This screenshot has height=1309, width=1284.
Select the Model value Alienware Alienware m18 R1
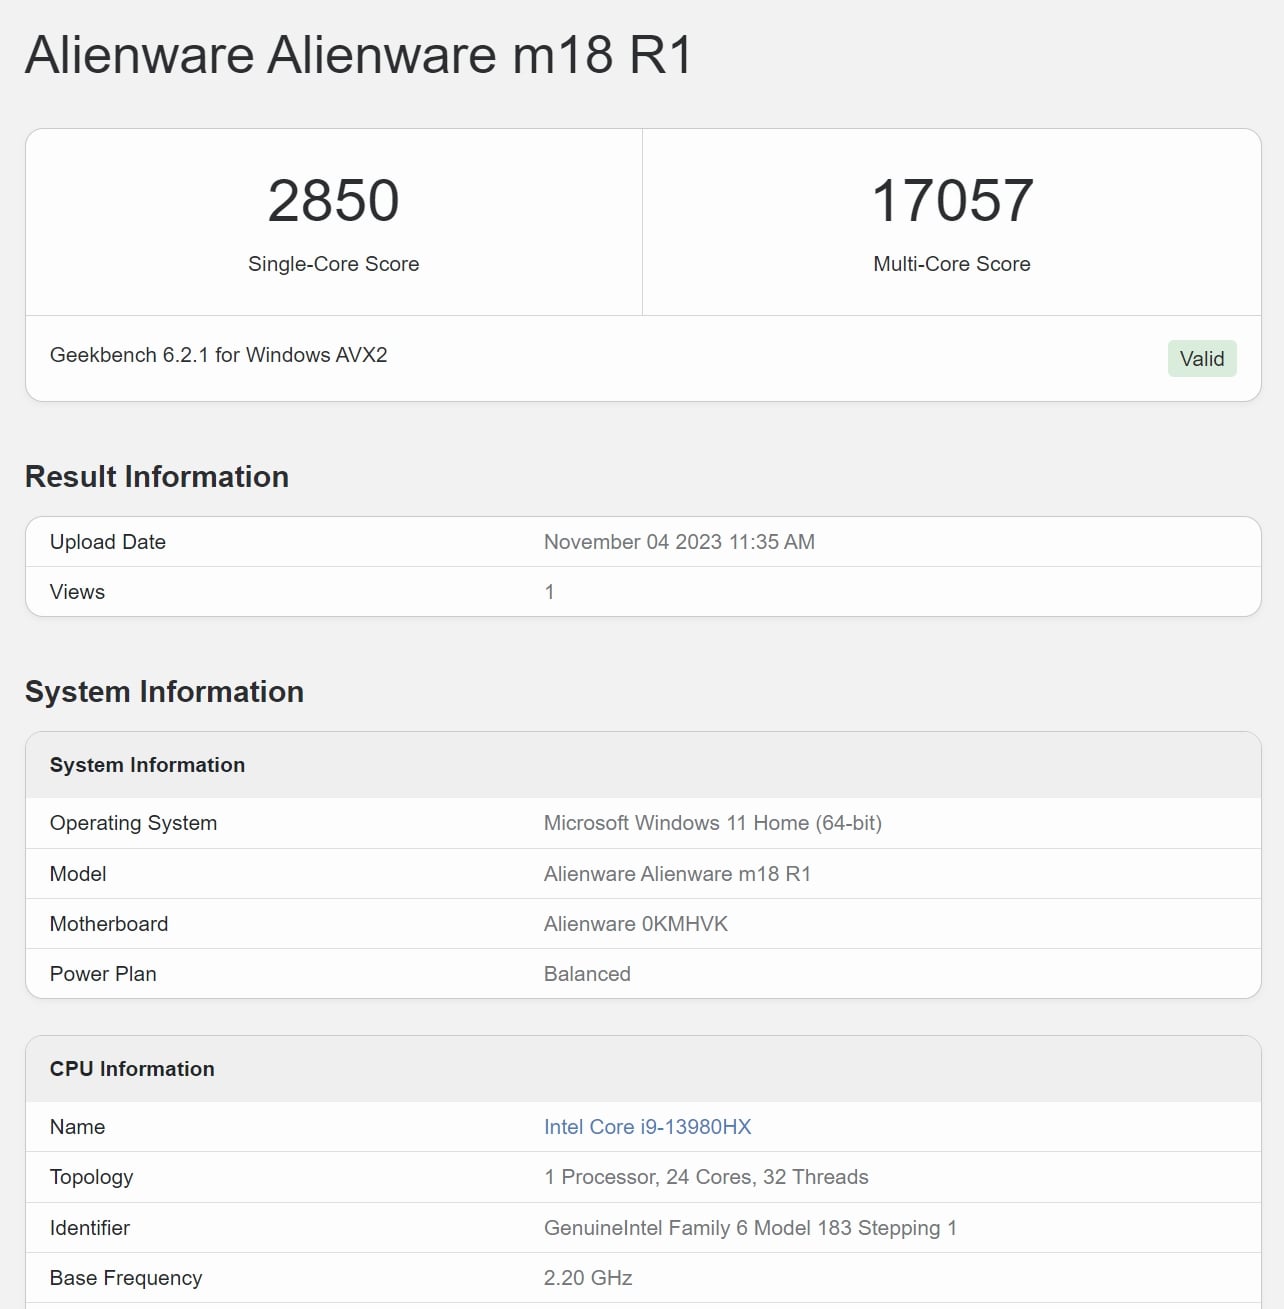(x=677, y=874)
